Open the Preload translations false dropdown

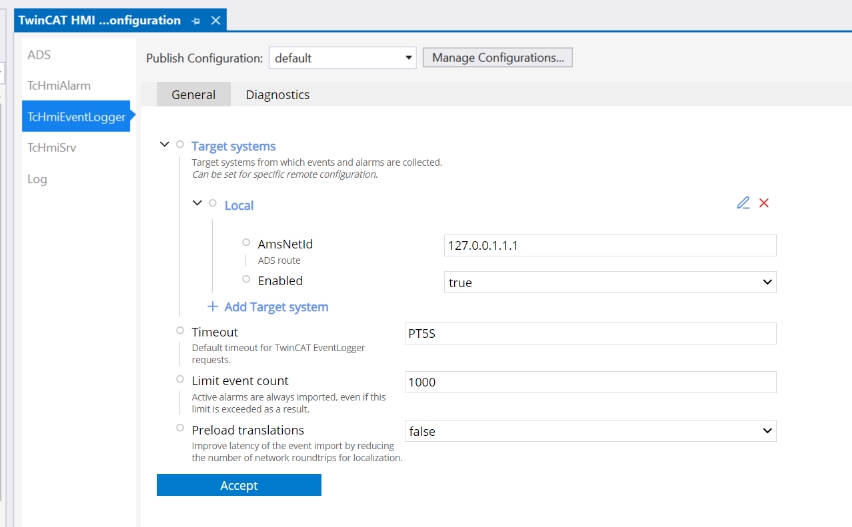coord(591,431)
